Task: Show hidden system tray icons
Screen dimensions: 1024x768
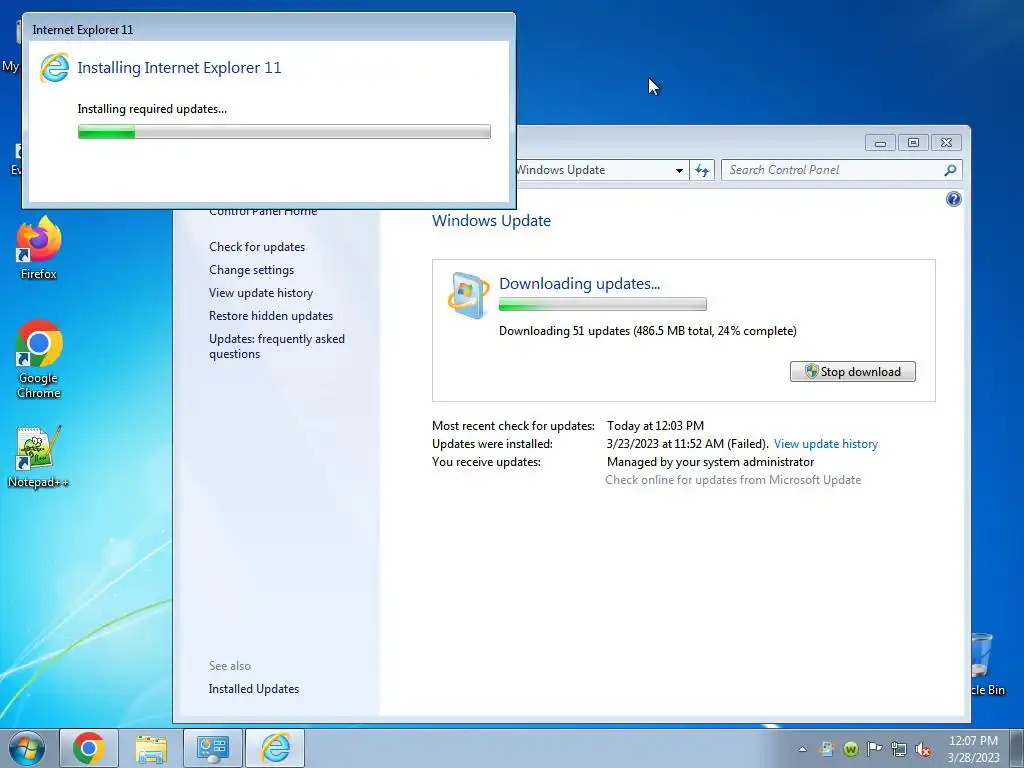Action: click(802, 749)
